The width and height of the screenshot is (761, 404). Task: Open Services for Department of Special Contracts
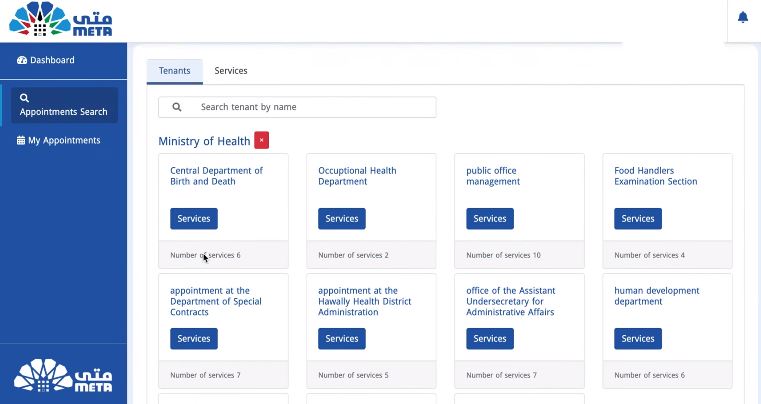coord(194,338)
